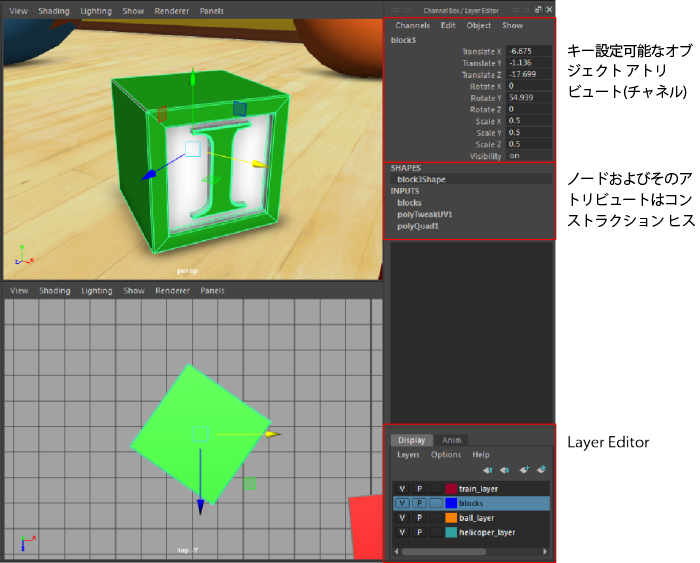Toggle visibility of blocks layer
700x563 pixels.
[x=402, y=503]
